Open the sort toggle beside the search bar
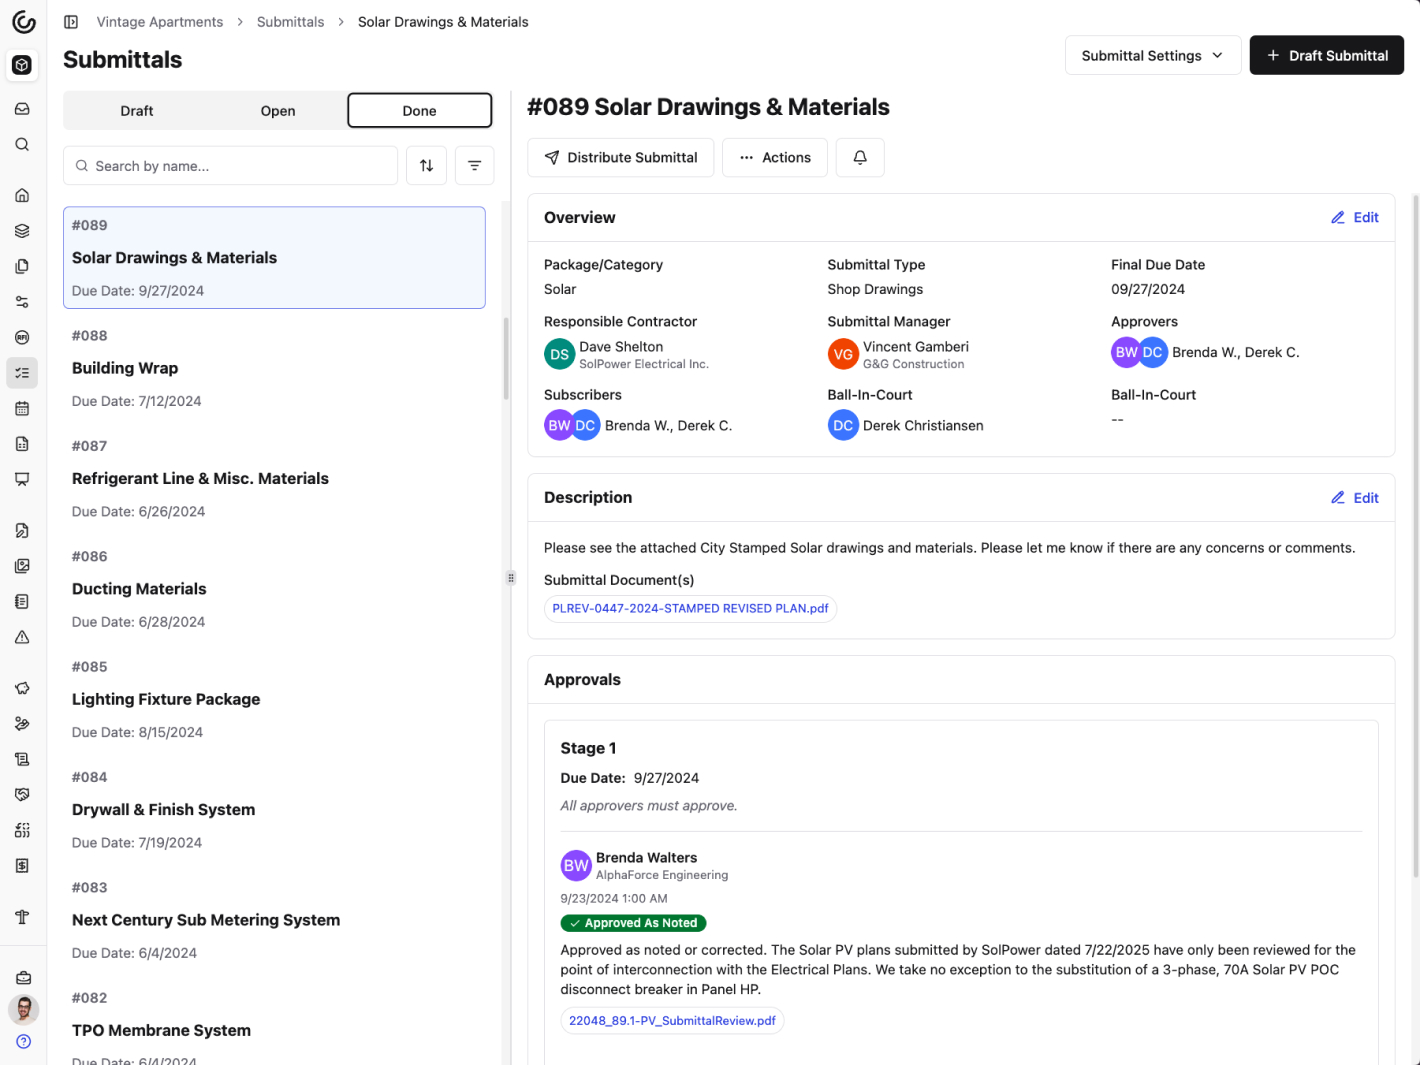 [x=426, y=165]
